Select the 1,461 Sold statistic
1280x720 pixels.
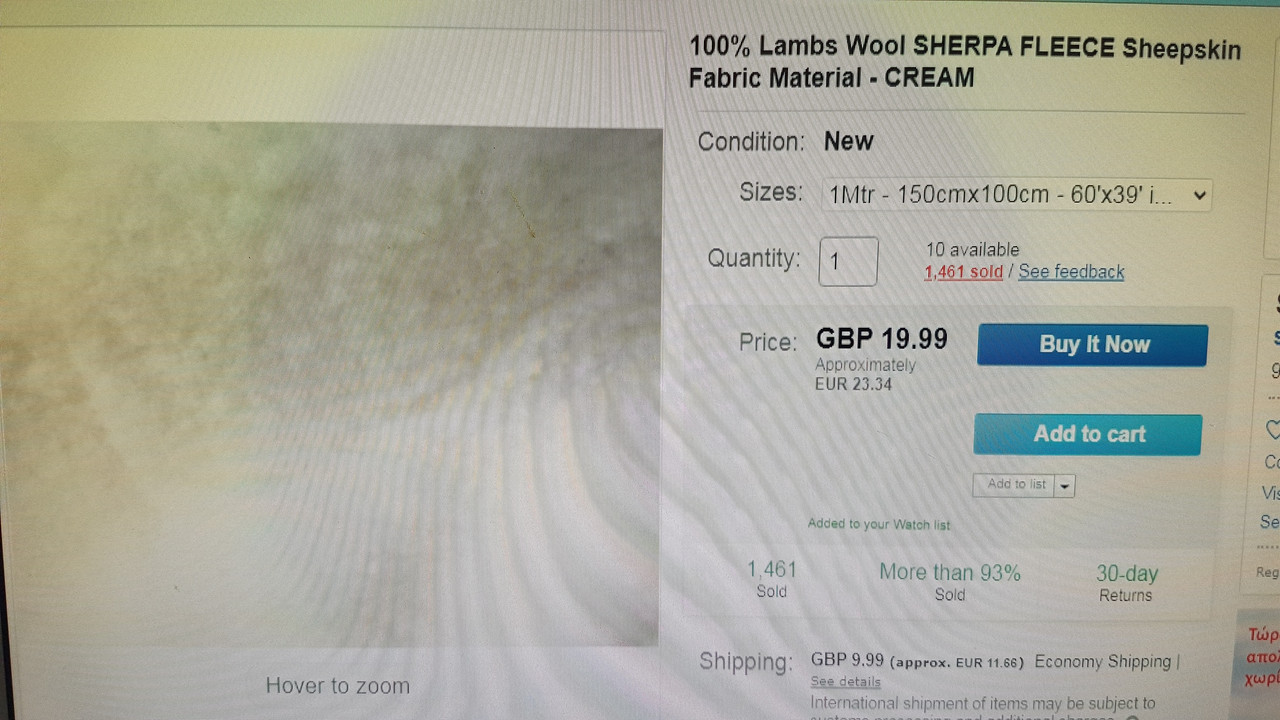[x=772, y=579]
